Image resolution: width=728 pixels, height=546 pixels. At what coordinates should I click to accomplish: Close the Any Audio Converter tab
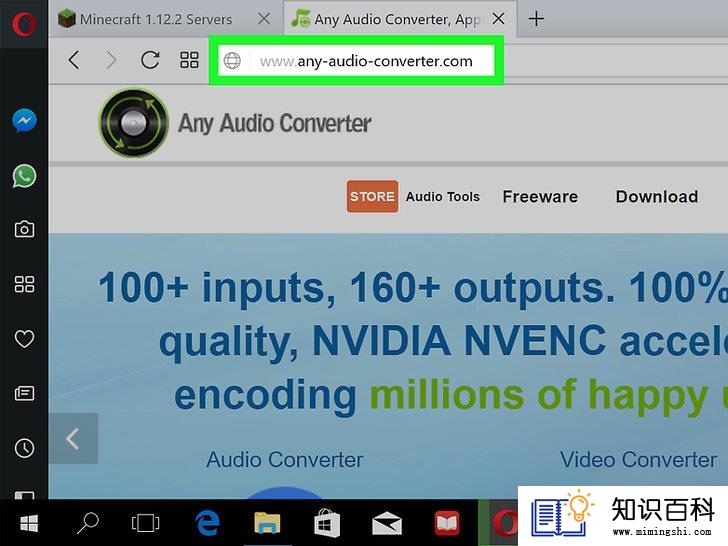(499, 19)
